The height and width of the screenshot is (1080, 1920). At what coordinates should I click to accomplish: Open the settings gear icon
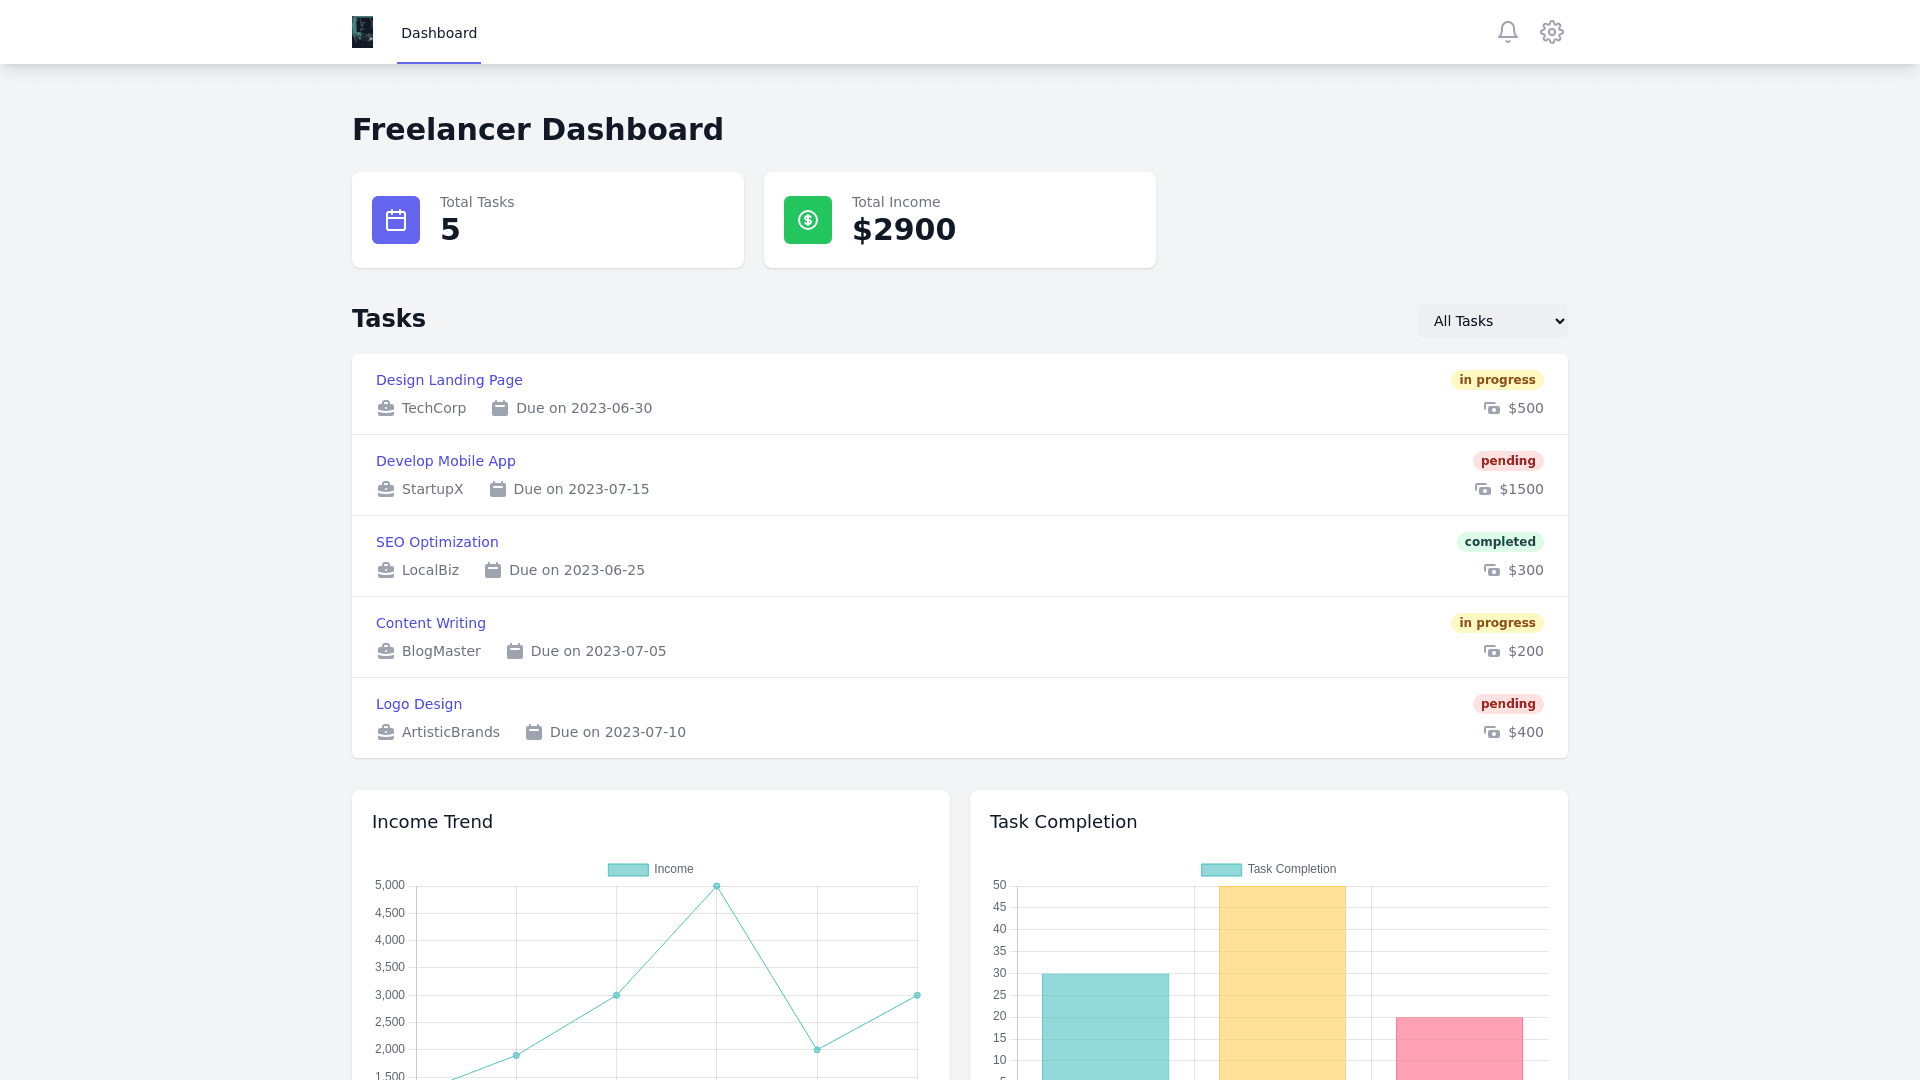(1552, 32)
